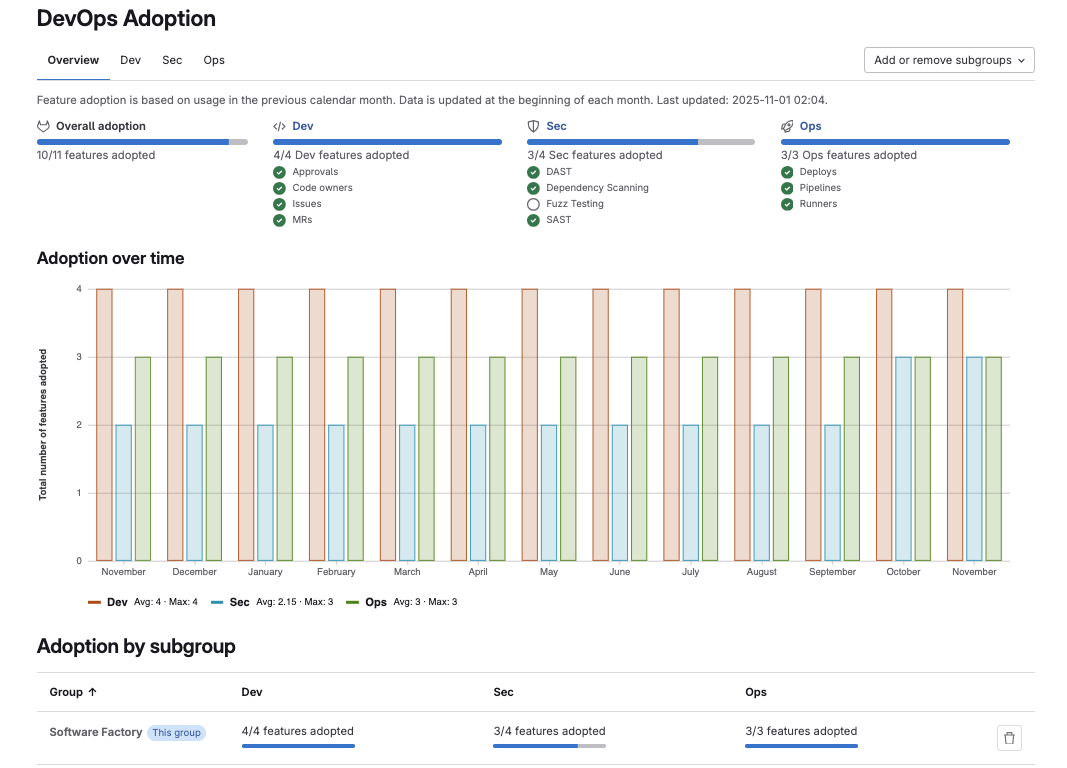
Task: Click the This group badge
Action: click(x=176, y=733)
